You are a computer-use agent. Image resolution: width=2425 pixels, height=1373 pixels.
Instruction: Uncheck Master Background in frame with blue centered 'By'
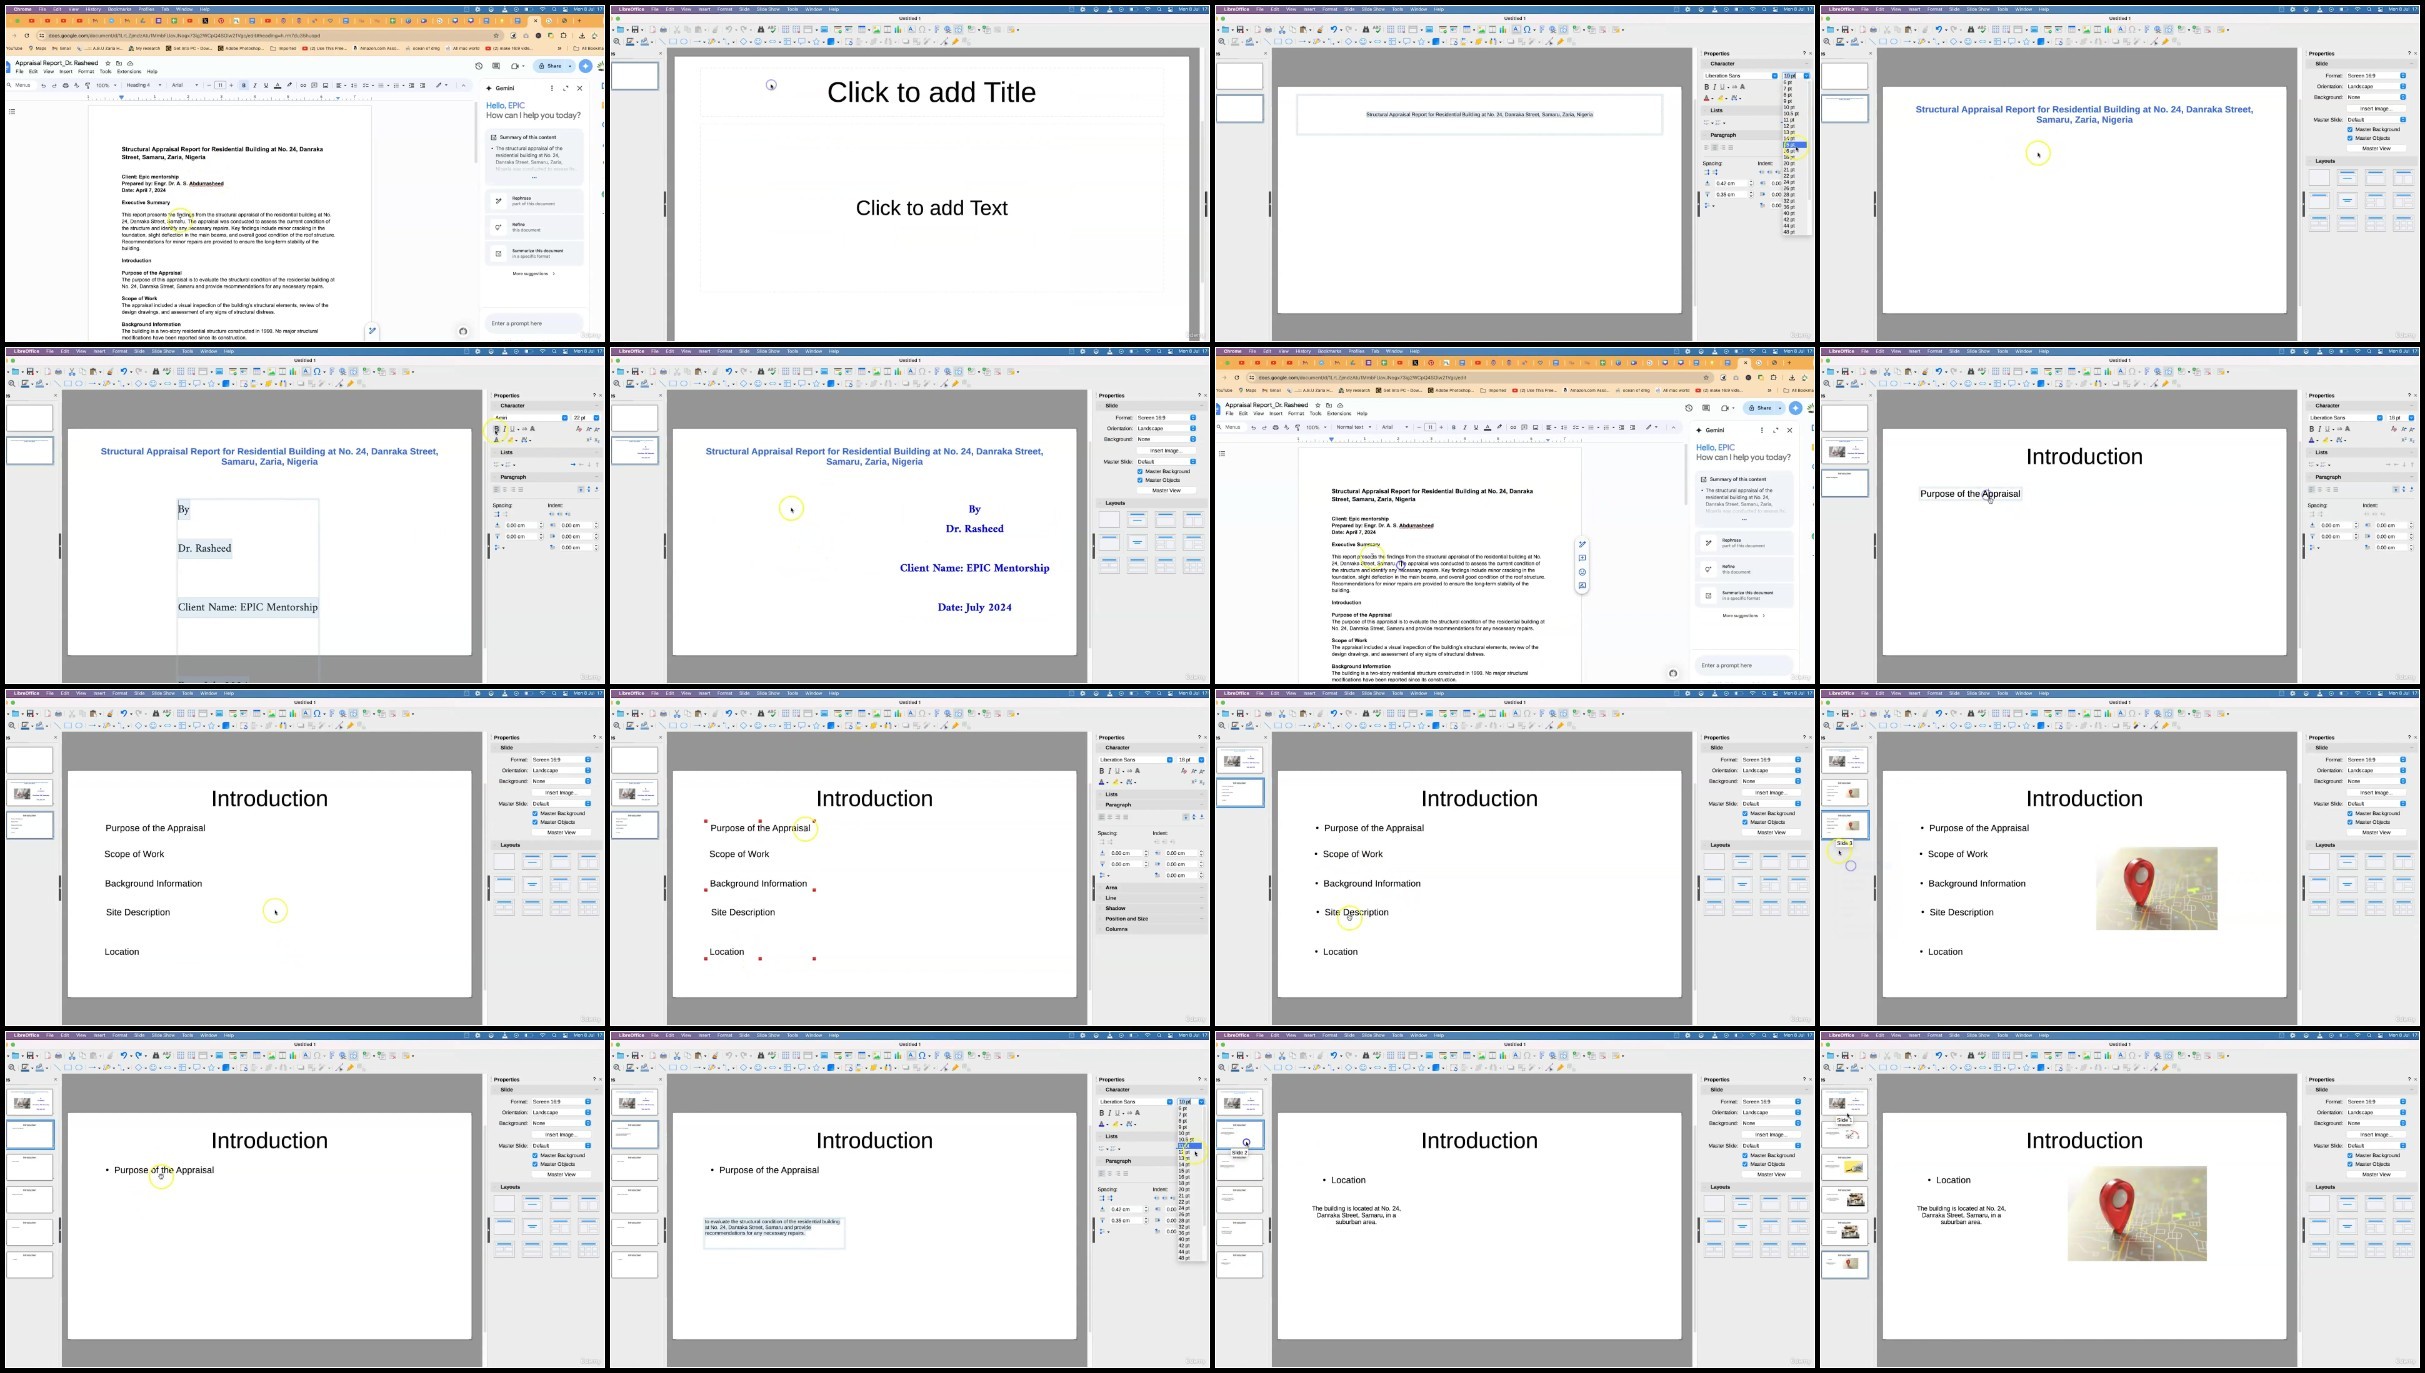[x=1140, y=471]
